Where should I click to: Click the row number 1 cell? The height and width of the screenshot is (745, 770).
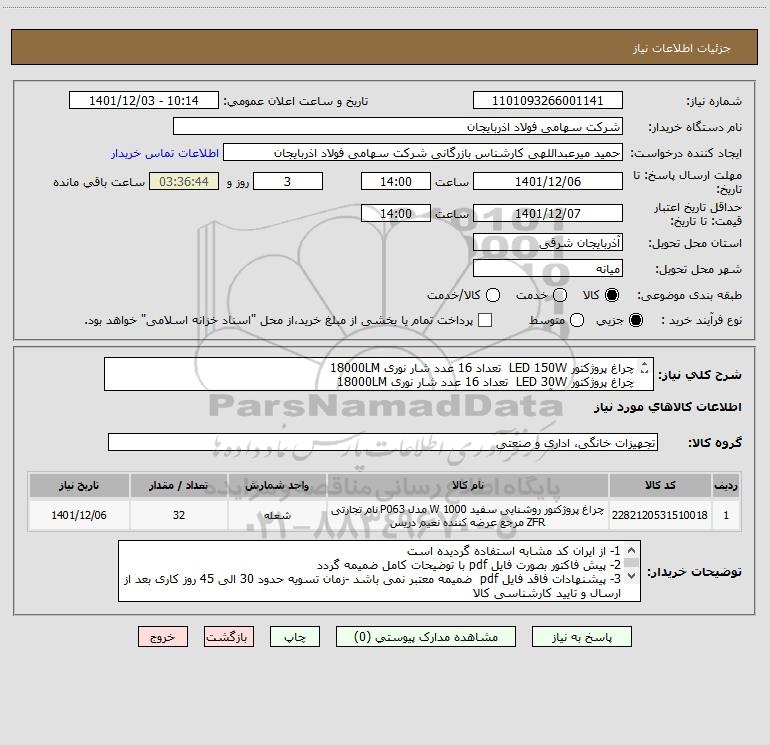(x=726, y=515)
